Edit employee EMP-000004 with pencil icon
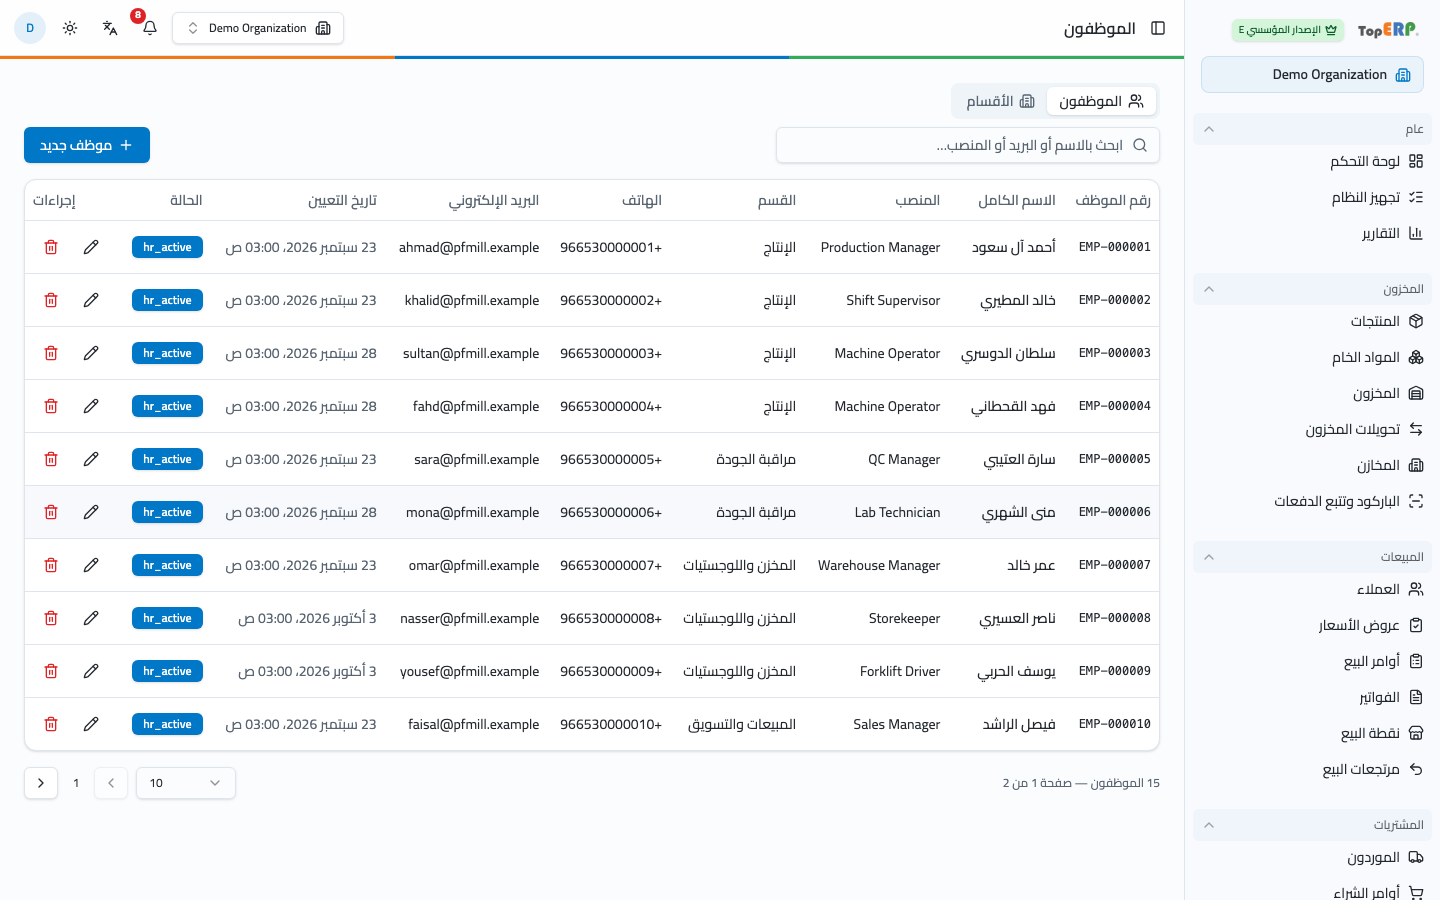The width and height of the screenshot is (1440, 900). click(x=91, y=406)
